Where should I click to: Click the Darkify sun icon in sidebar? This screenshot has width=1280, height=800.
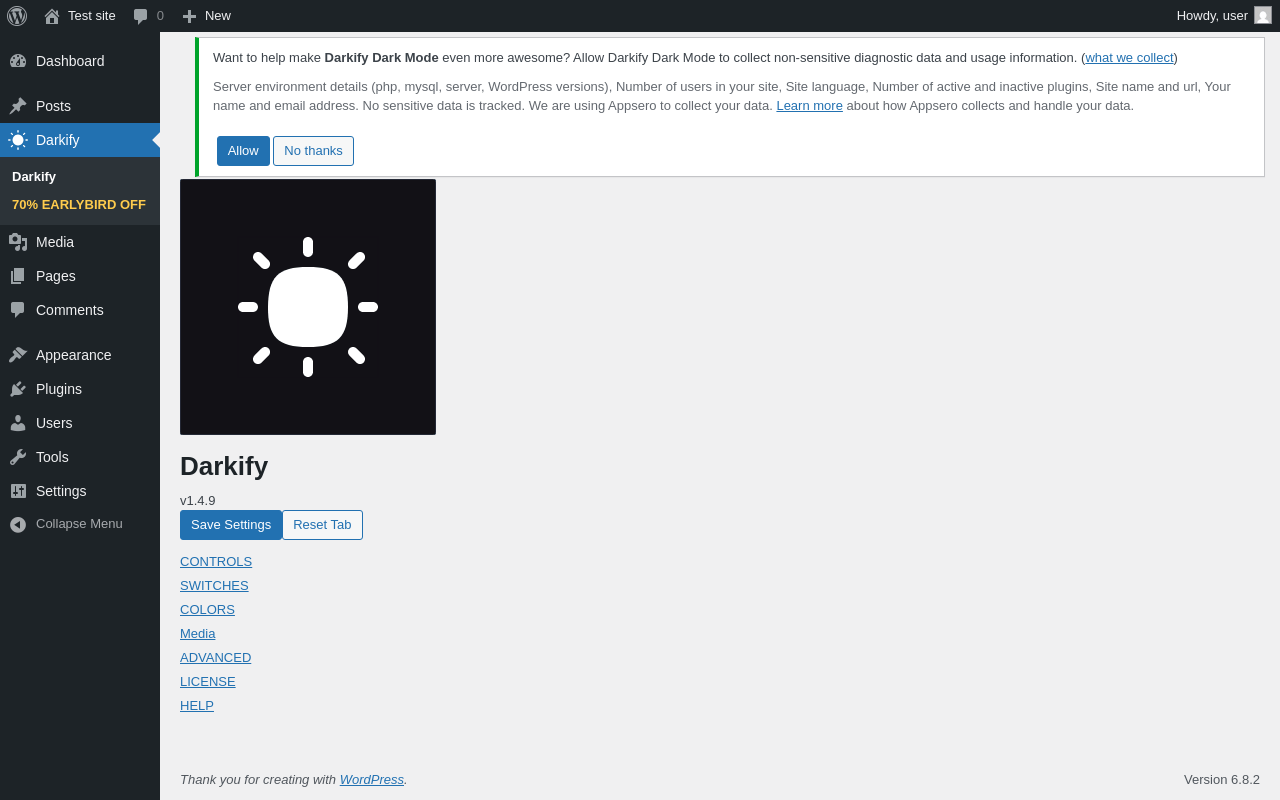point(18,140)
